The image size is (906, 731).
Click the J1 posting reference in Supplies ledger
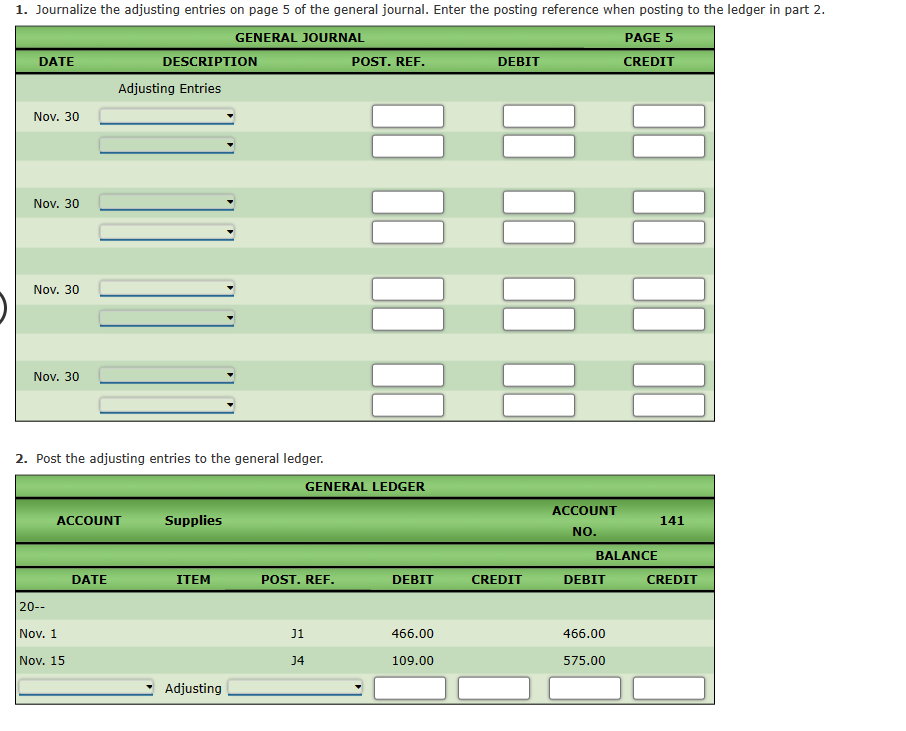(x=298, y=634)
